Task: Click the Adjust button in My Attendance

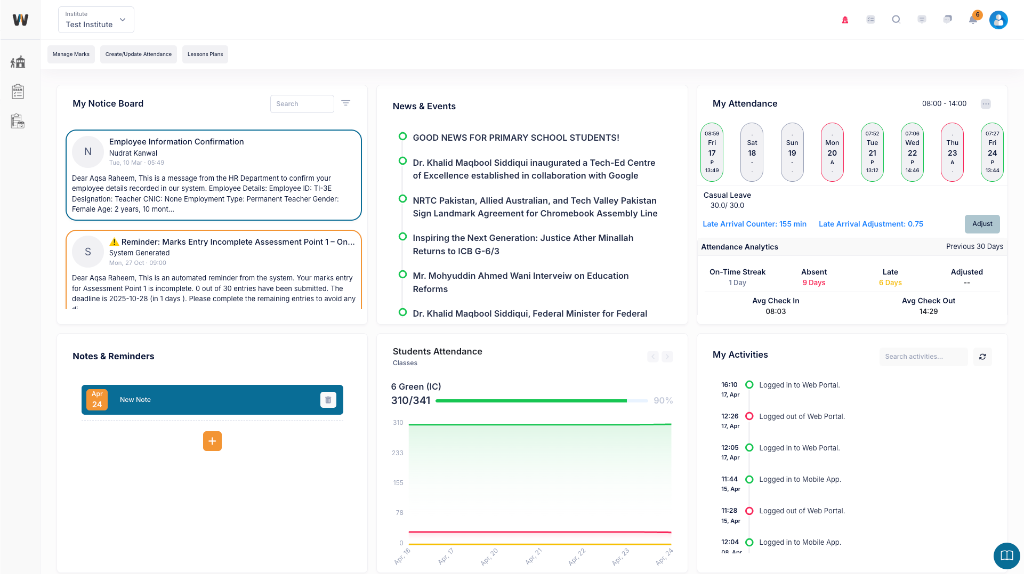Action: tap(982, 224)
